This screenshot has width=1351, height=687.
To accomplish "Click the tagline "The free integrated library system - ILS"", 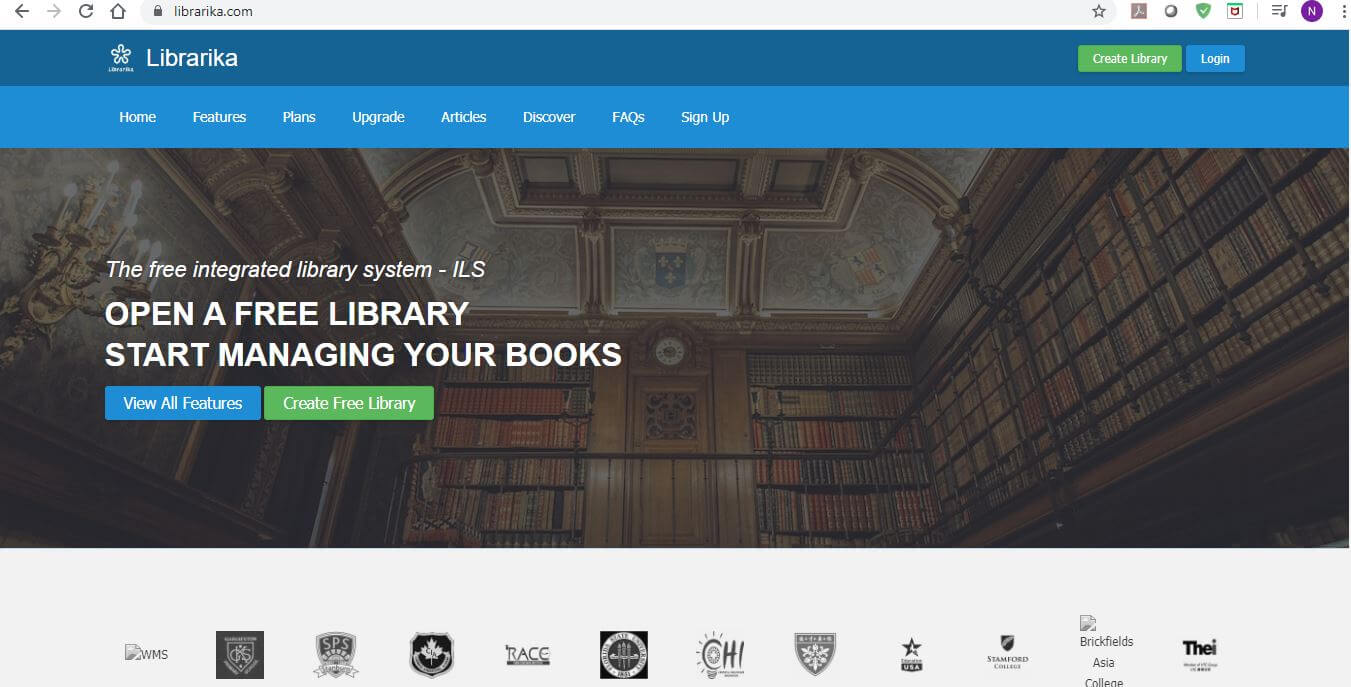I will tap(295, 269).
